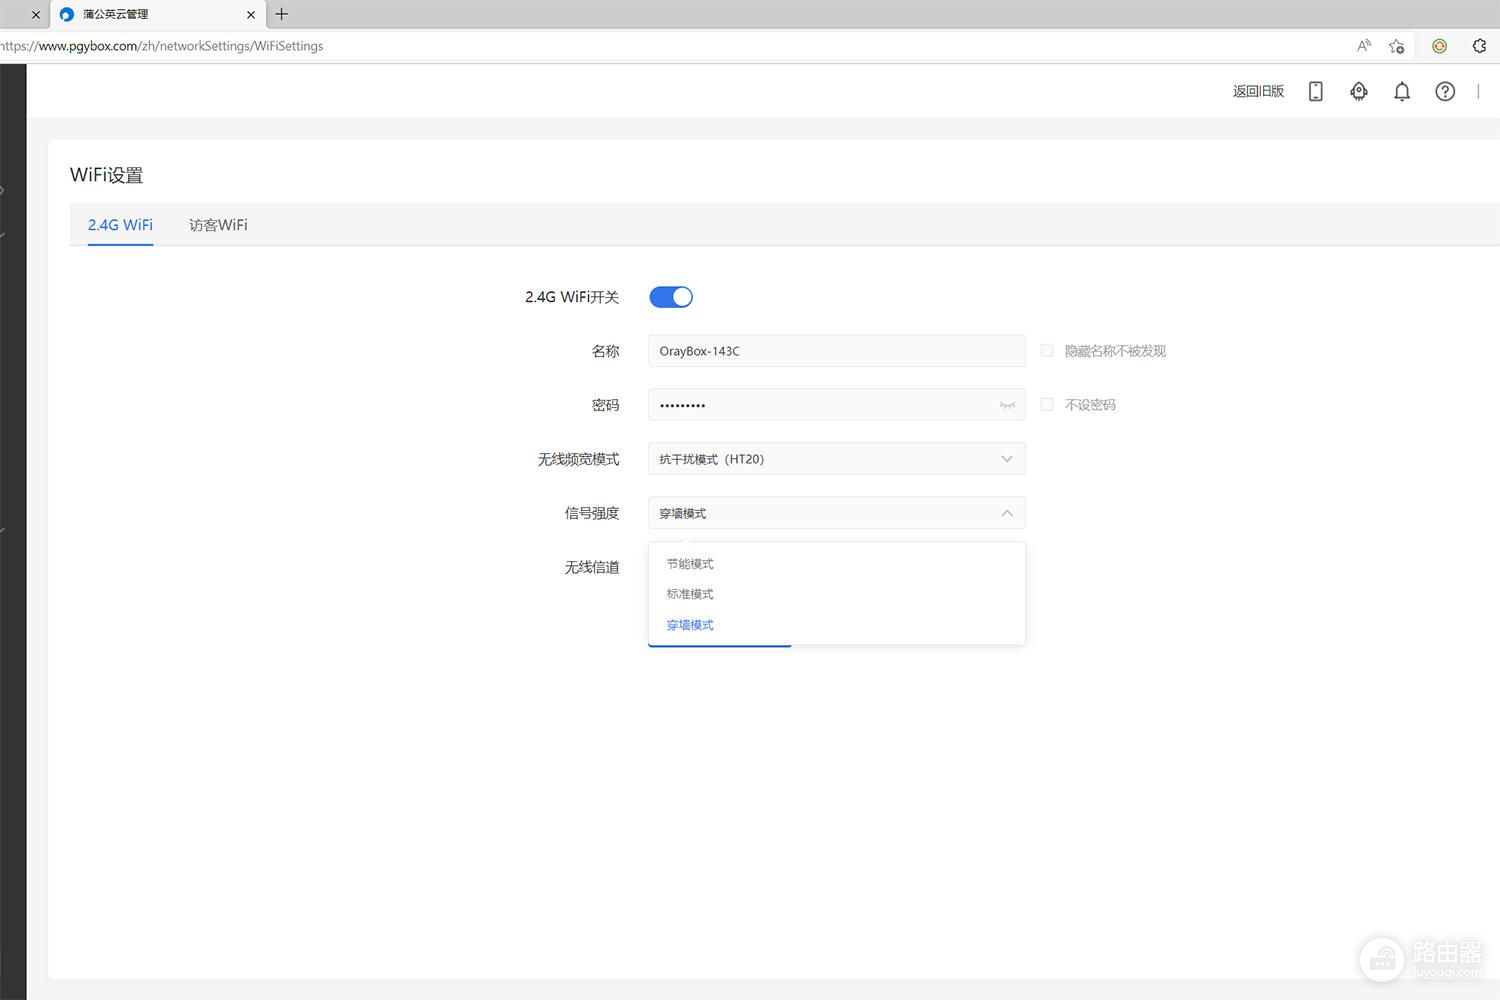Toggle the 2.4G WiFi switch
The image size is (1500, 1000).
671,297
